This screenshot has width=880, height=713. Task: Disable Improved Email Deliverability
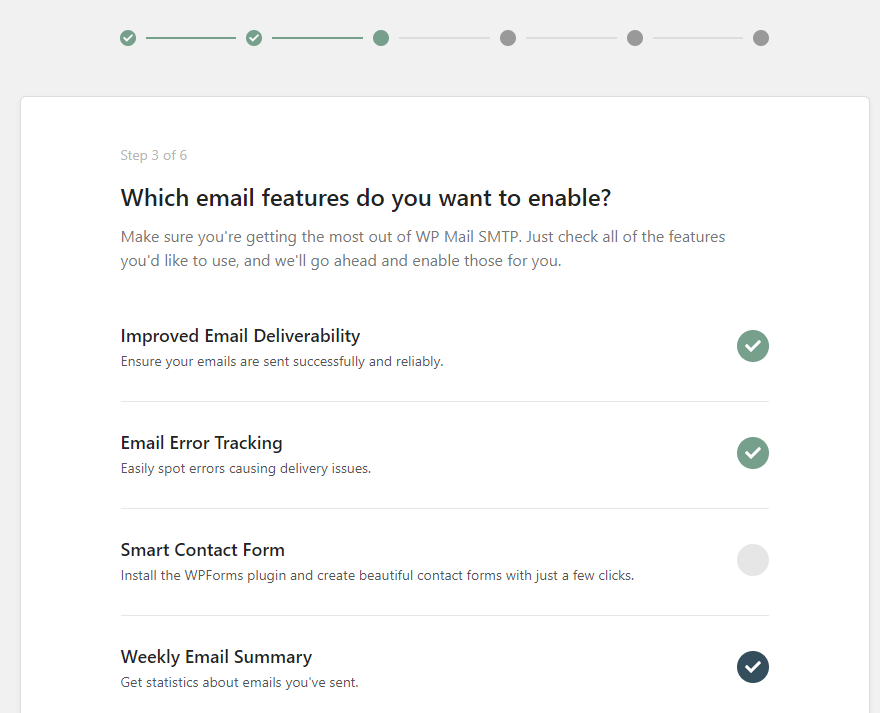(x=753, y=346)
